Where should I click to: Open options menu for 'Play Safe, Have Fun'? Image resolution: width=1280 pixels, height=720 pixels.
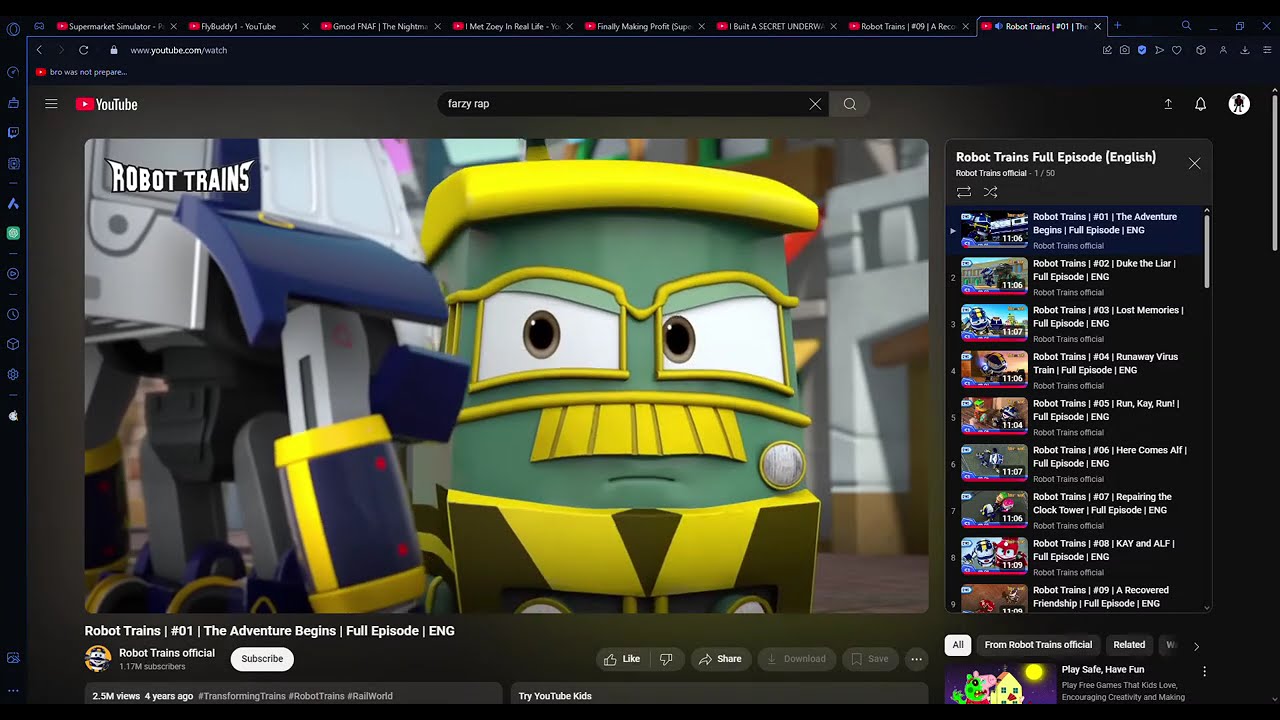(1204, 672)
